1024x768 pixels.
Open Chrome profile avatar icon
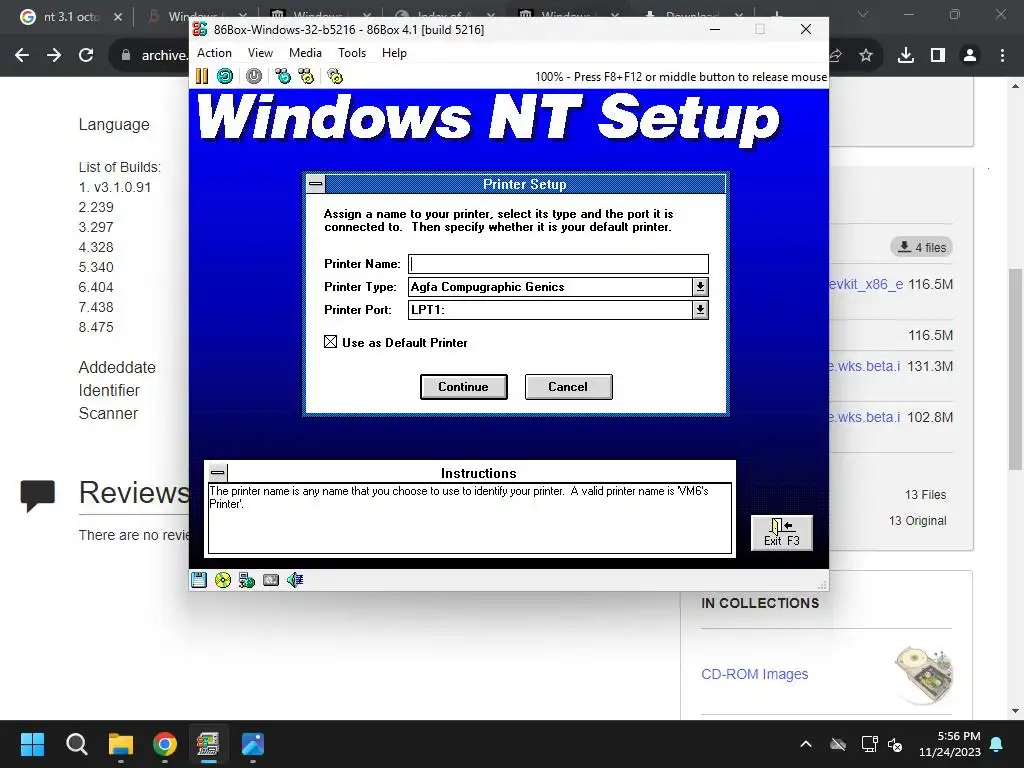click(970, 56)
